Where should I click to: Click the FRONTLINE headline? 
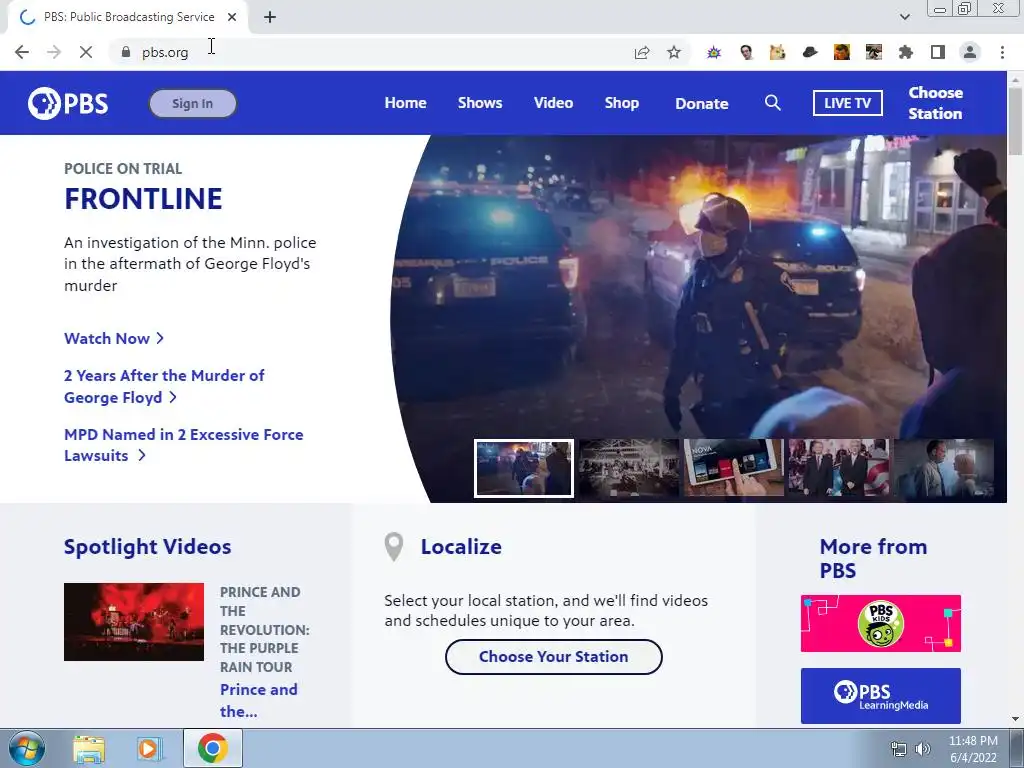[143, 199]
